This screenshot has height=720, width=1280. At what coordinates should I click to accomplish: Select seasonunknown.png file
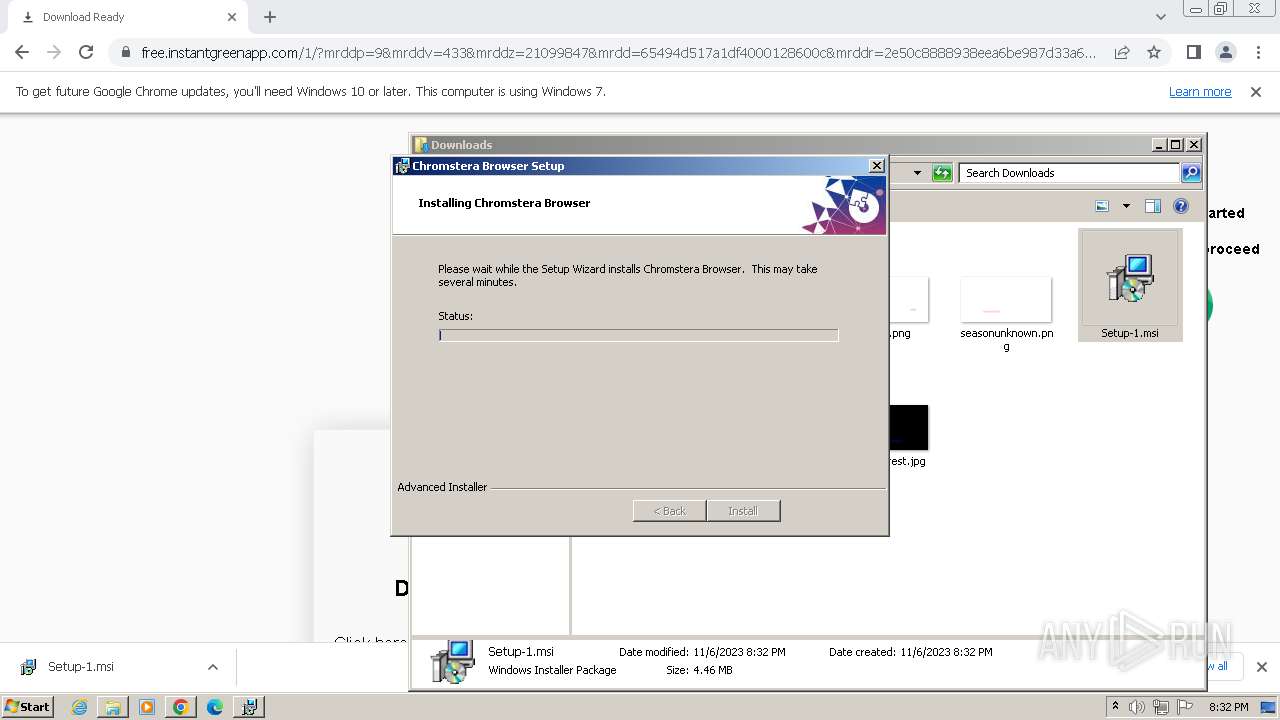1006,314
